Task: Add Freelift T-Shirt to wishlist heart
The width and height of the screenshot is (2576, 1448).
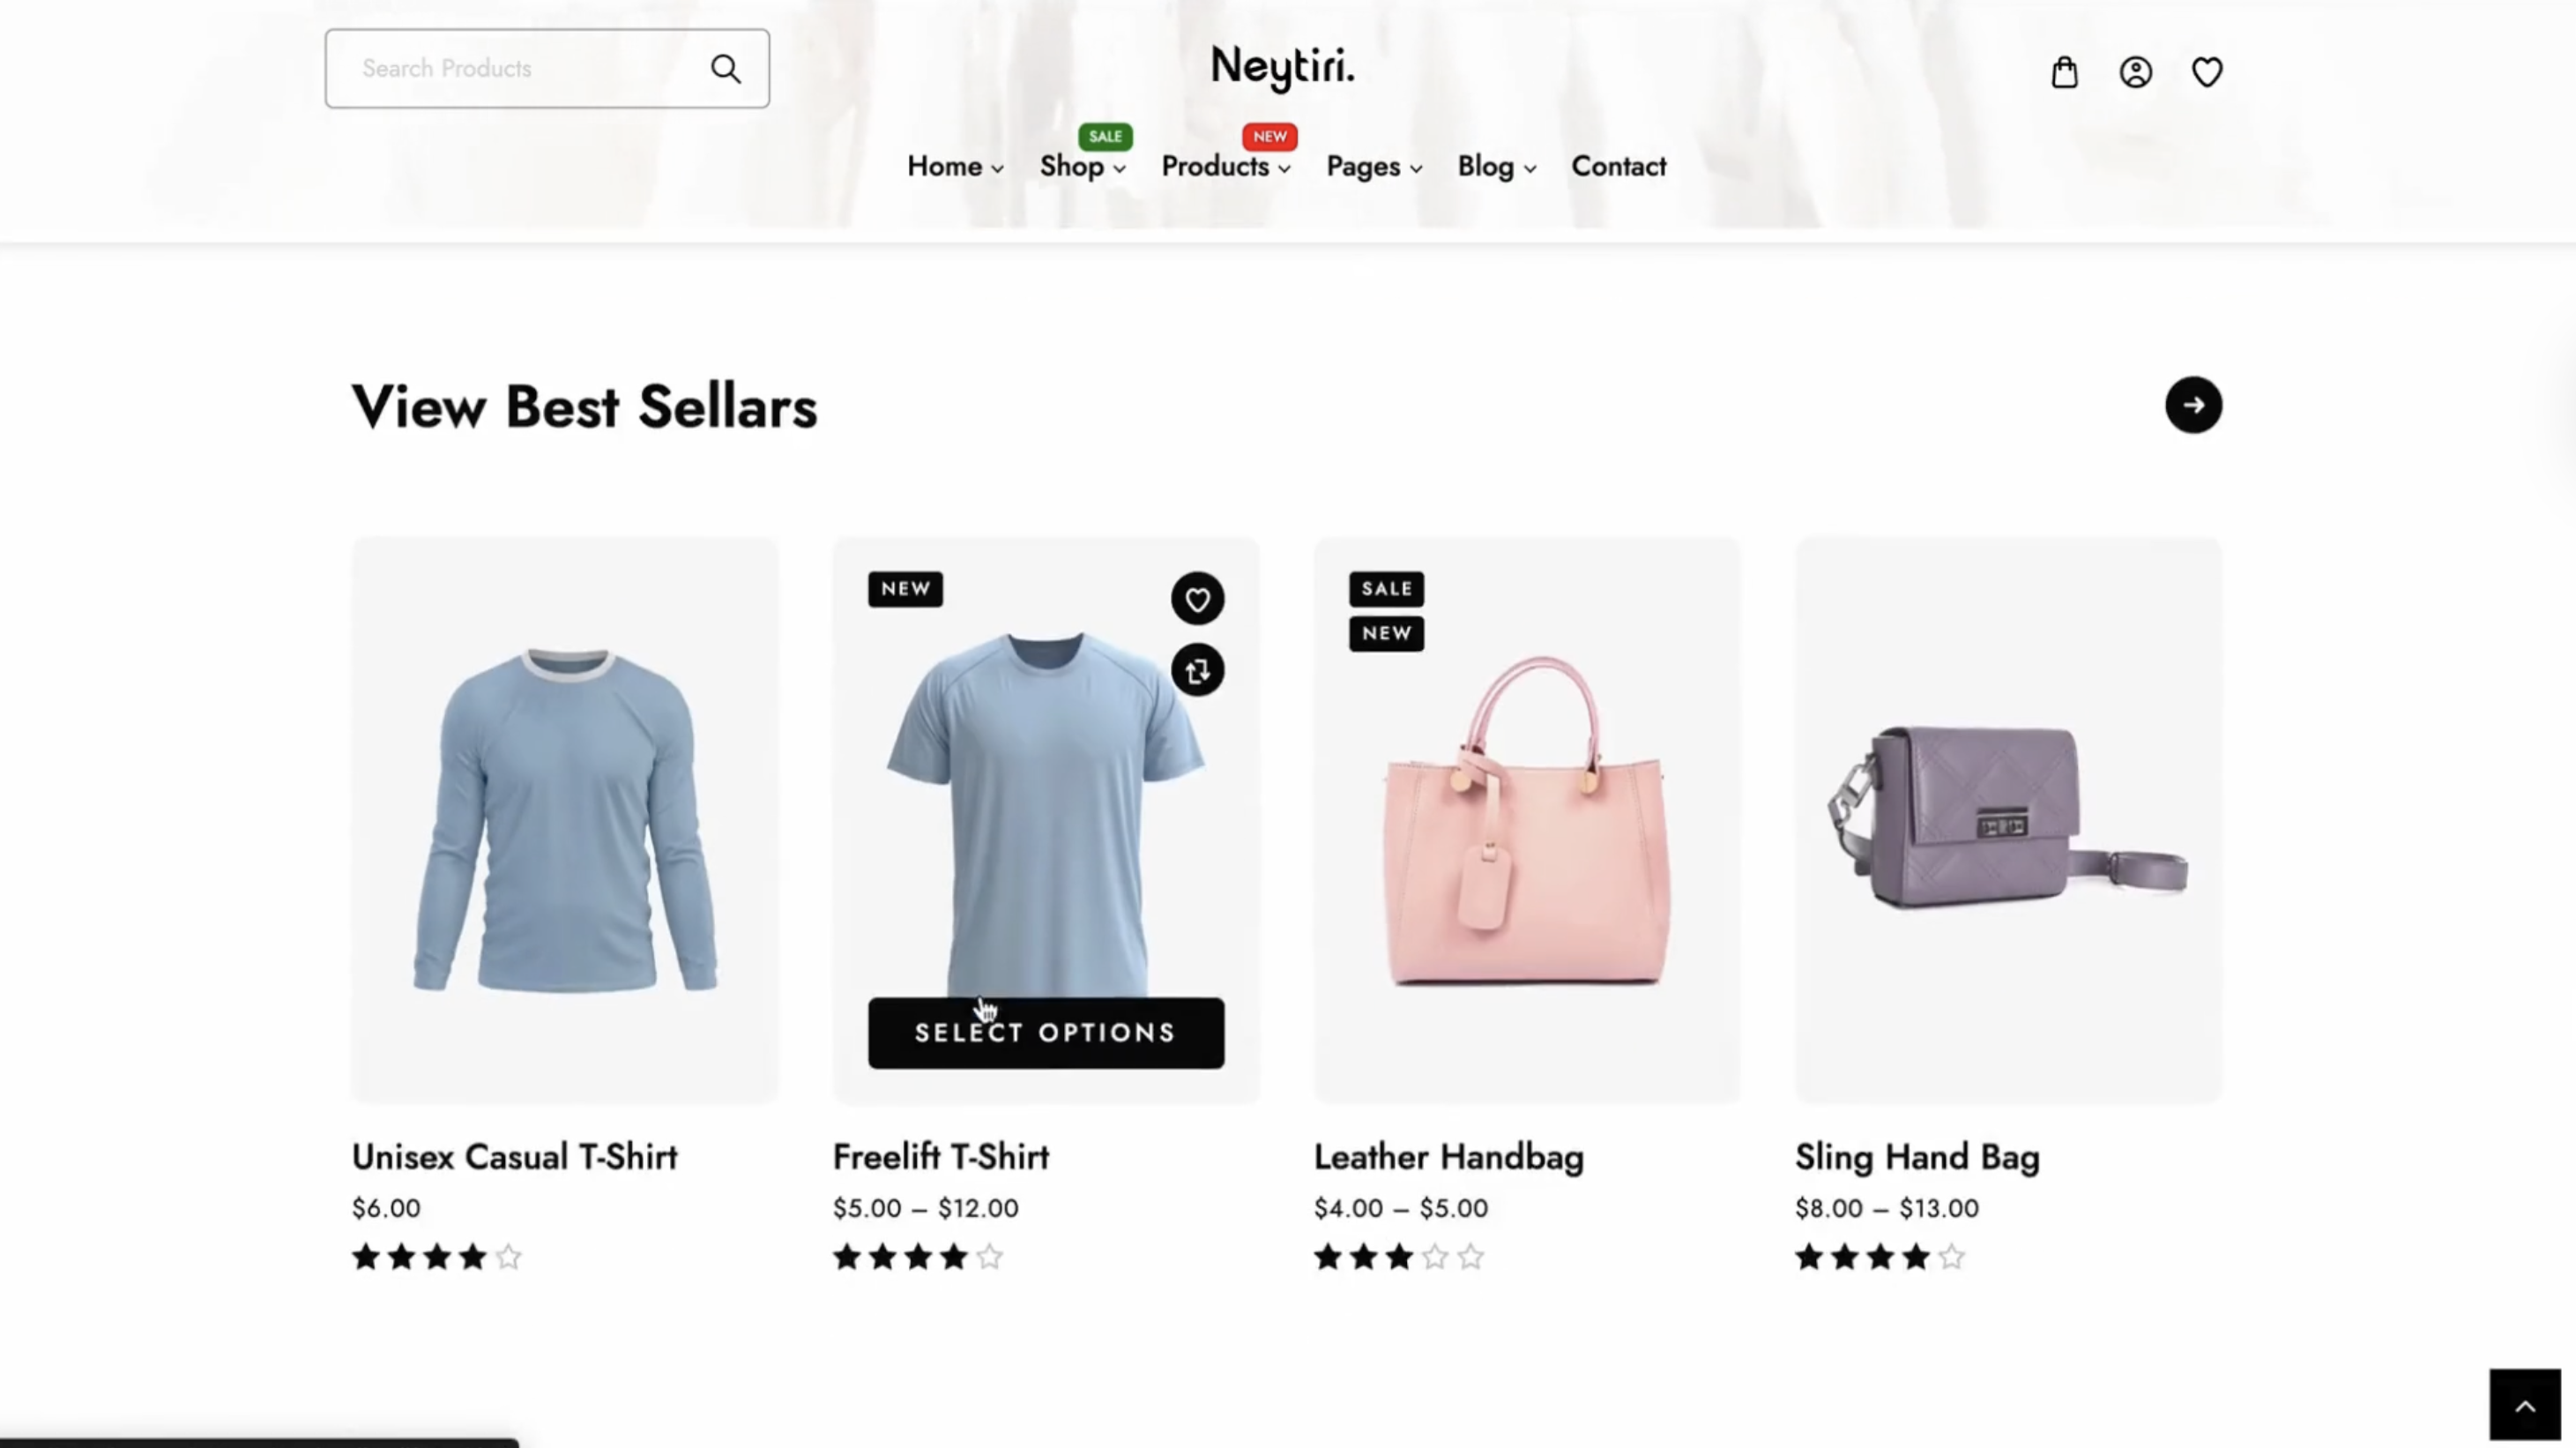Action: 1197,599
